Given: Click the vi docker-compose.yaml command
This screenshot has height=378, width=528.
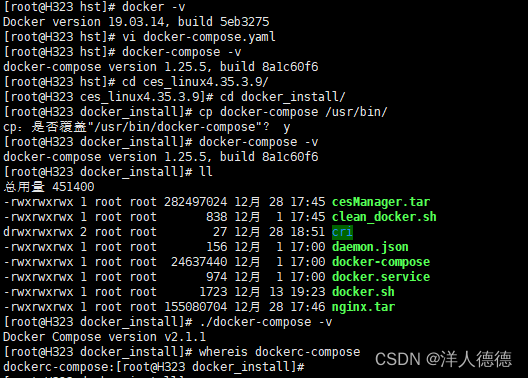Looking at the screenshot, I should point(199,37).
